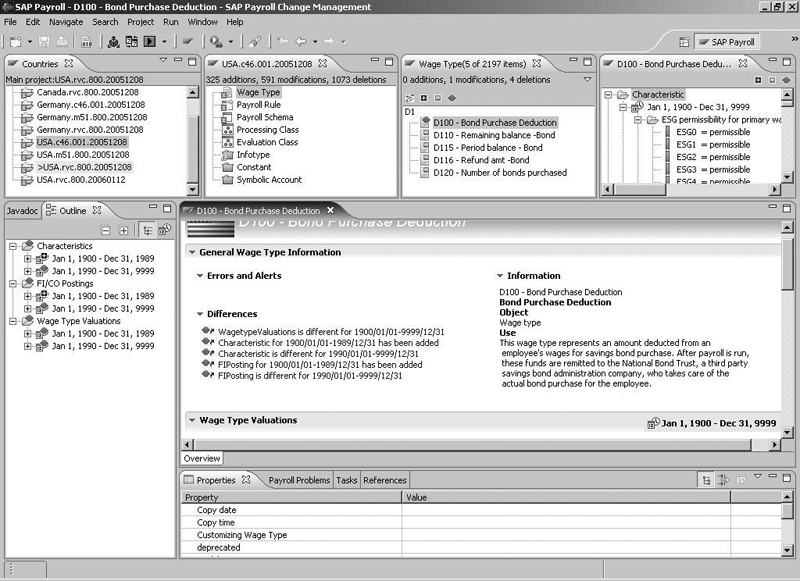Open the Countries view menu triangle
Image resolution: width=800 pixels, height=581 pixels.
pos(163,60)
